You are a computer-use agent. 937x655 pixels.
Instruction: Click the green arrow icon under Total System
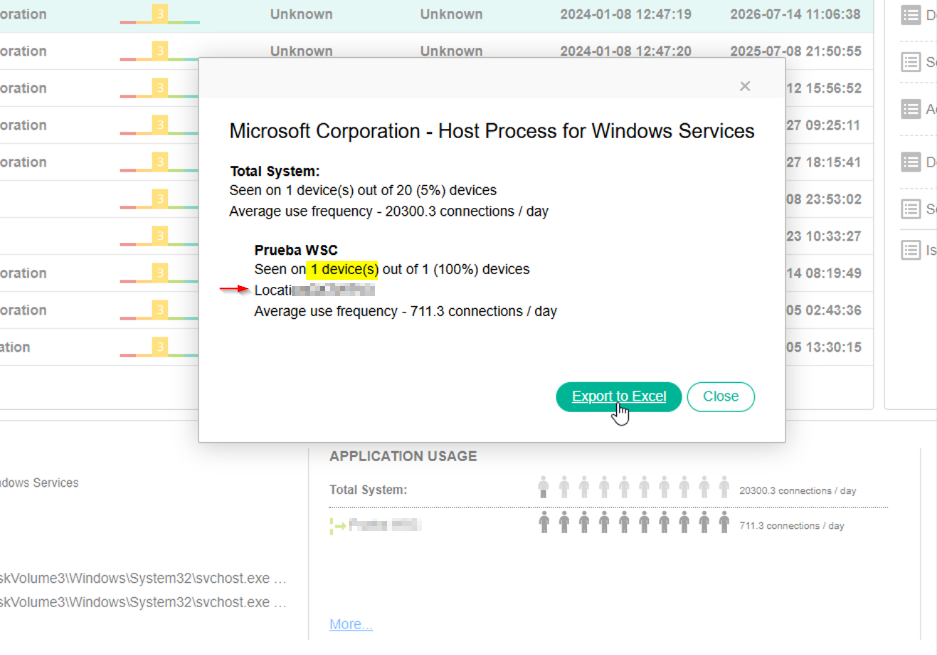coord(338,526)
